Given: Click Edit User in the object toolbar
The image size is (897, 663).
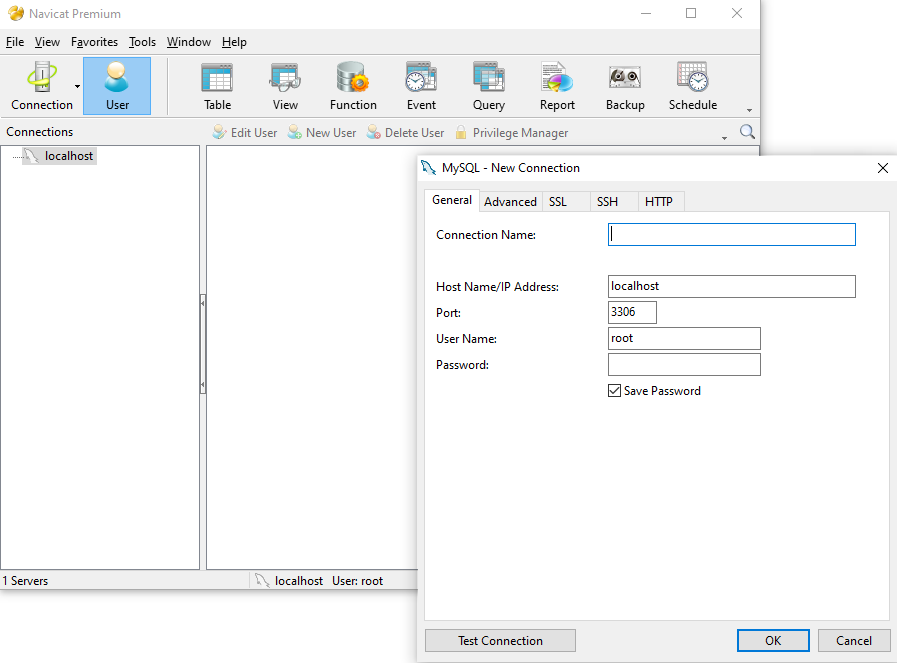Looking at the screenshot, I should [245, 133].
